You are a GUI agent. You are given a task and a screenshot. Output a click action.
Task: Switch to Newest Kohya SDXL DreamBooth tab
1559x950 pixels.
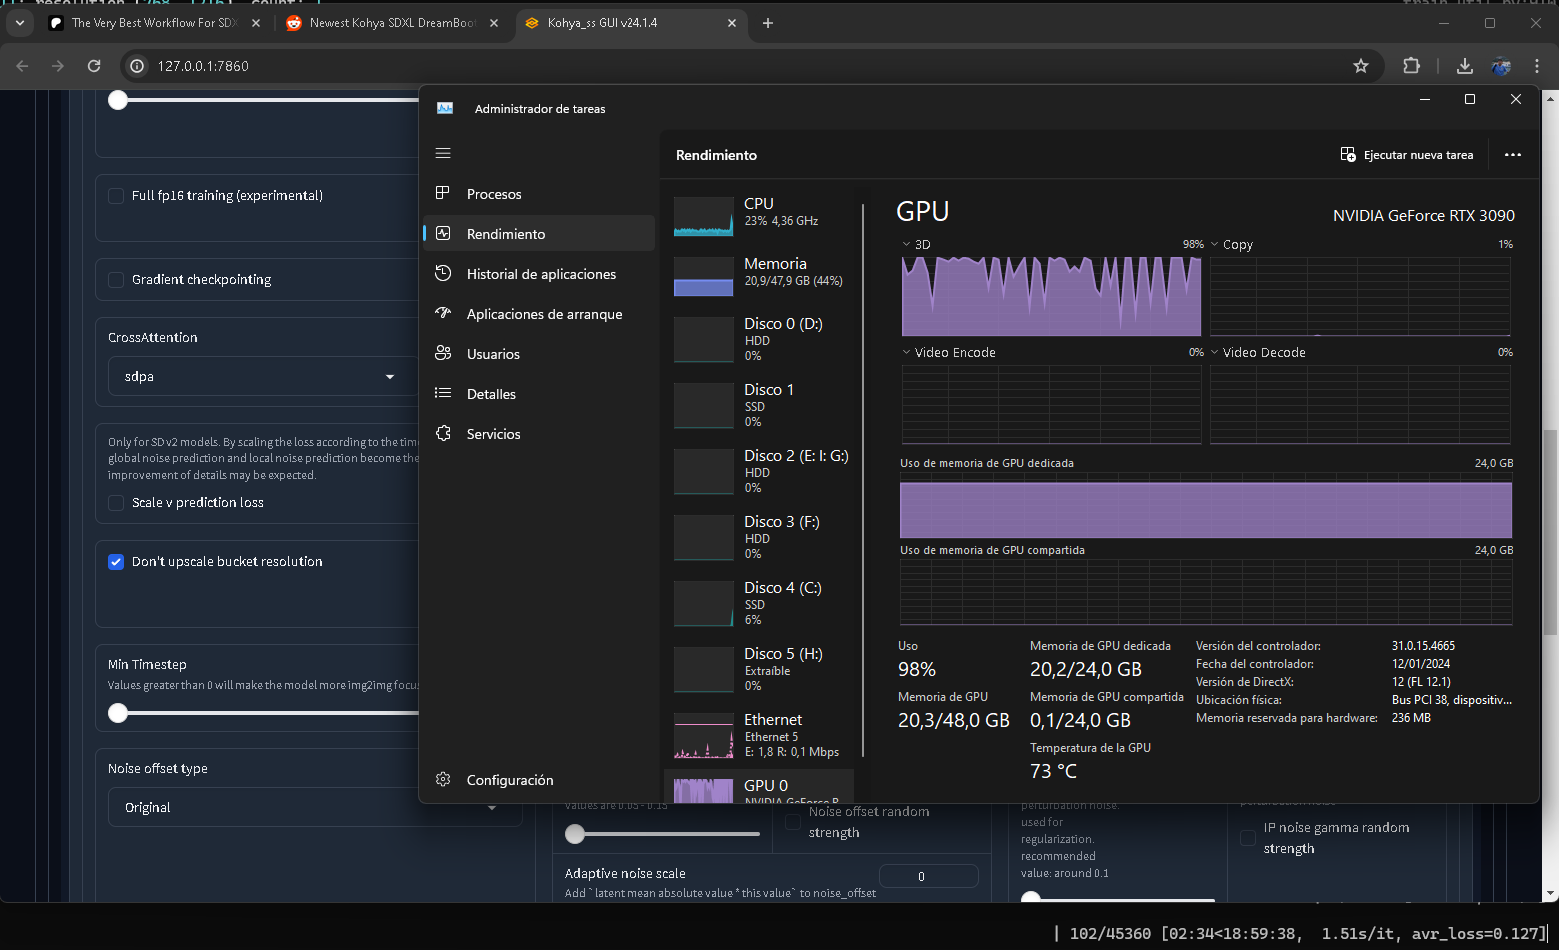coord(392,23)
